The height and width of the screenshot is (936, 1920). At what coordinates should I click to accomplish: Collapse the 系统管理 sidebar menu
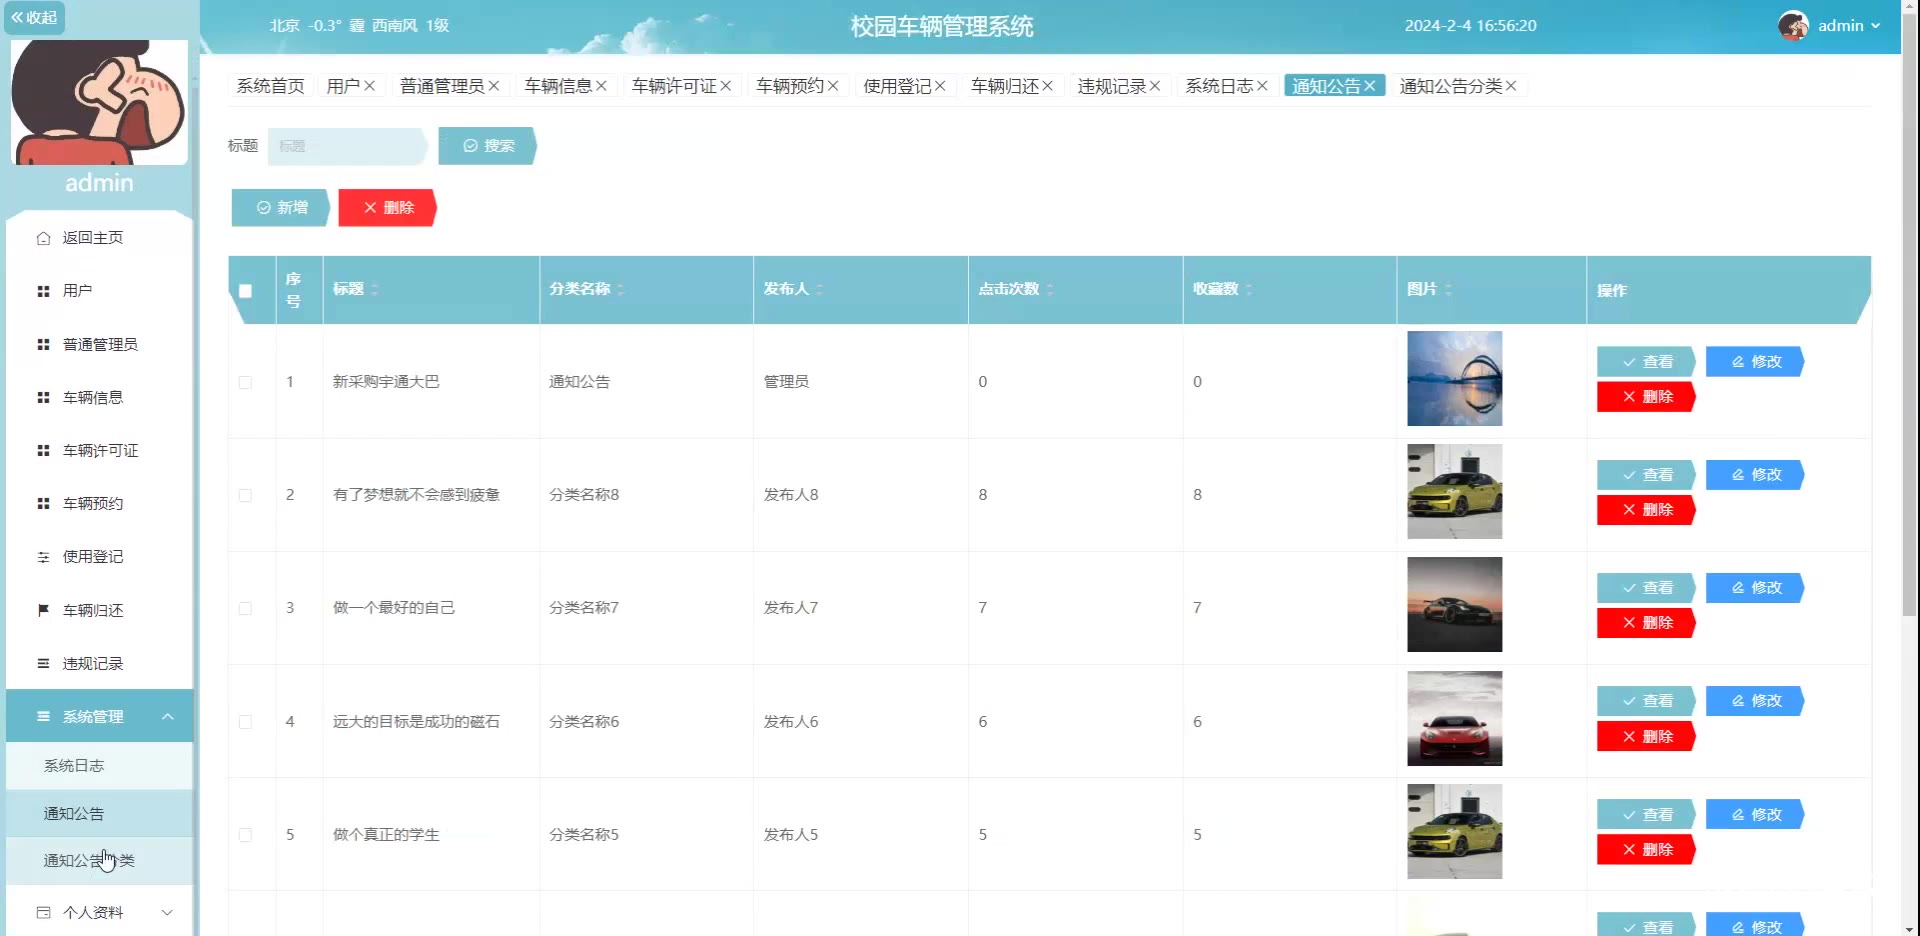coord(167,717)
